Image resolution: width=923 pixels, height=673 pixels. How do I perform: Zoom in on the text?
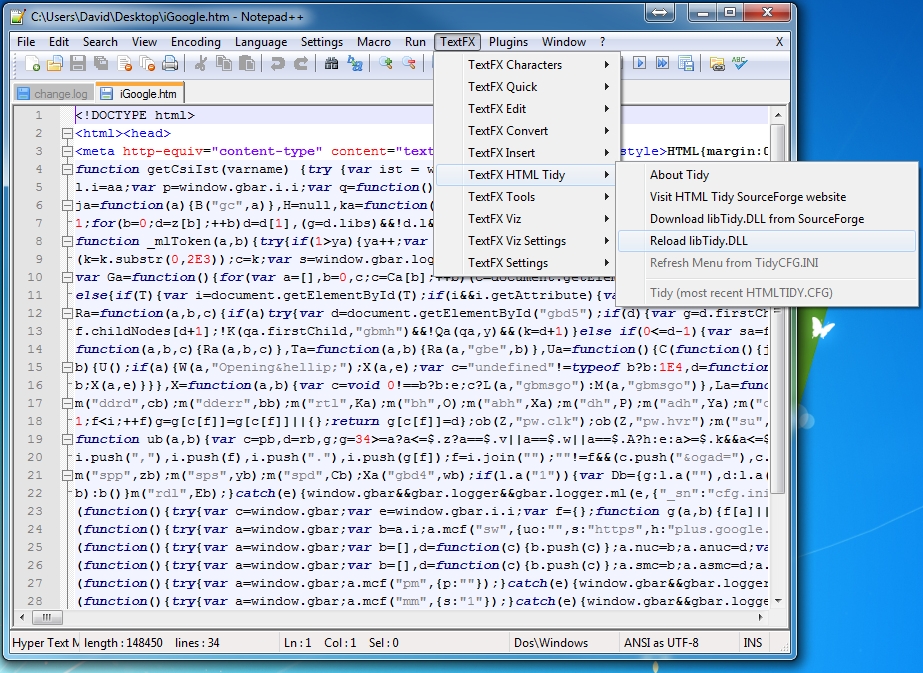[x=385, y=63]
